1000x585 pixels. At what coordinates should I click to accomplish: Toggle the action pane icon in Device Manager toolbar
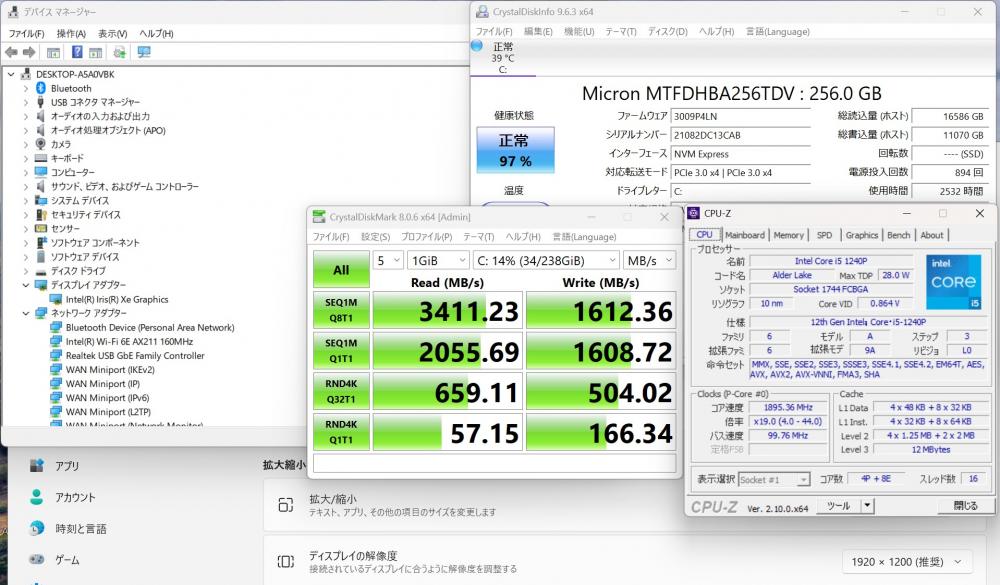[96, 52]
